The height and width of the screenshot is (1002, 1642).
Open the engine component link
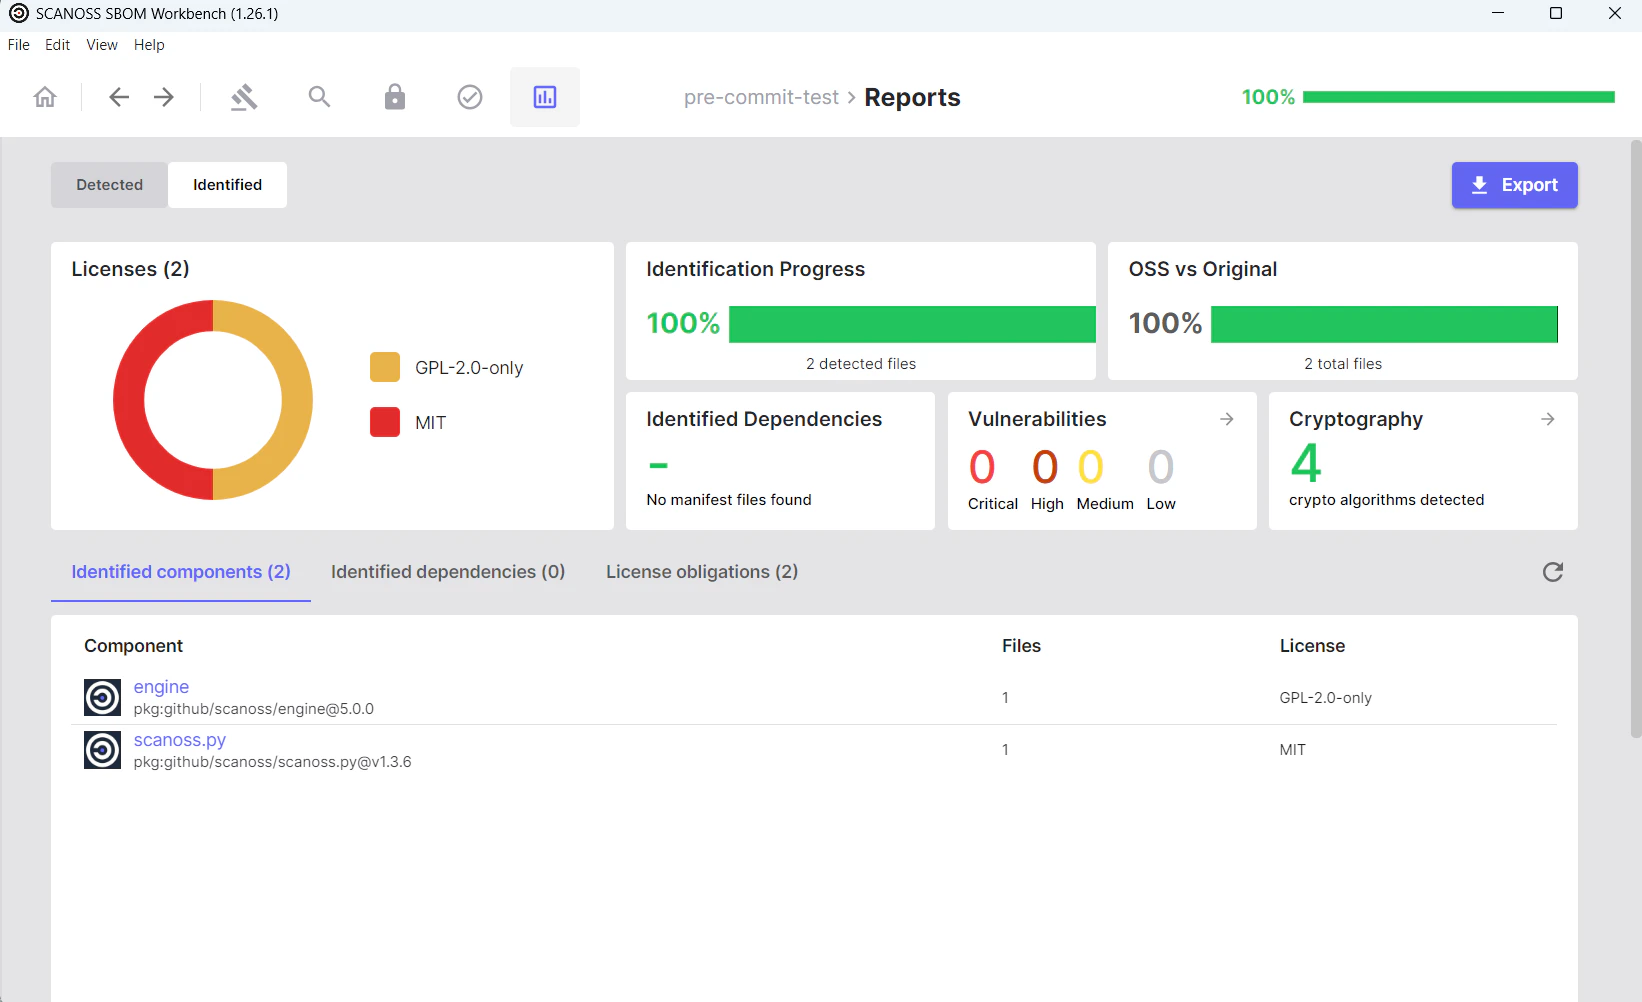pyautogui.click(x=161, y=687)
